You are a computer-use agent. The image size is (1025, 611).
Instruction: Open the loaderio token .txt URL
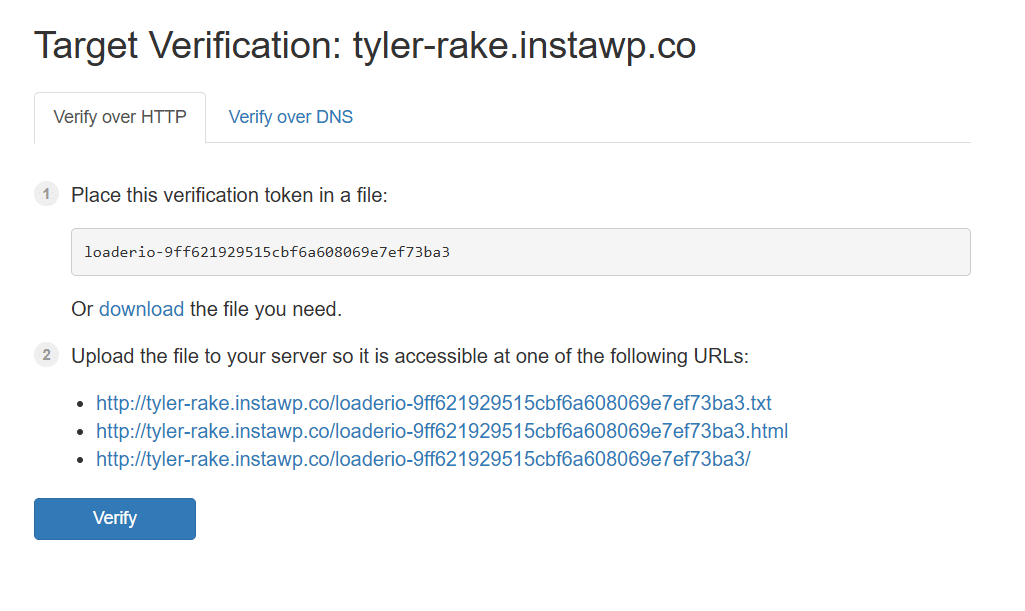(433, 403)
